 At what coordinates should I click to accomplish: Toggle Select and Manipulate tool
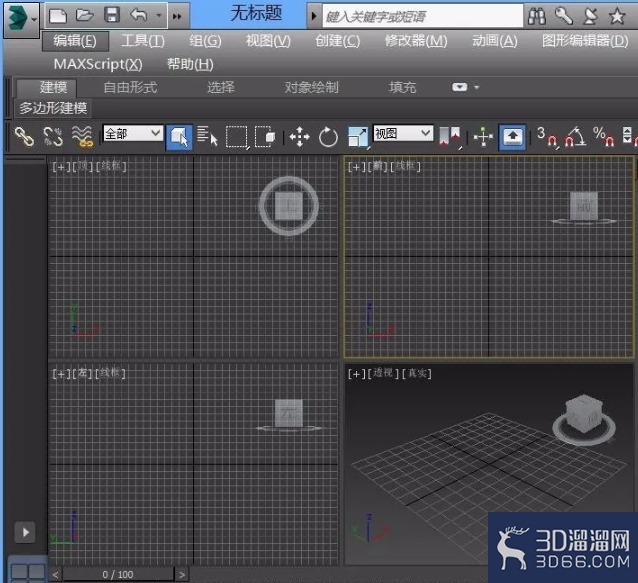pyautogui.click(x=483, y=137)
